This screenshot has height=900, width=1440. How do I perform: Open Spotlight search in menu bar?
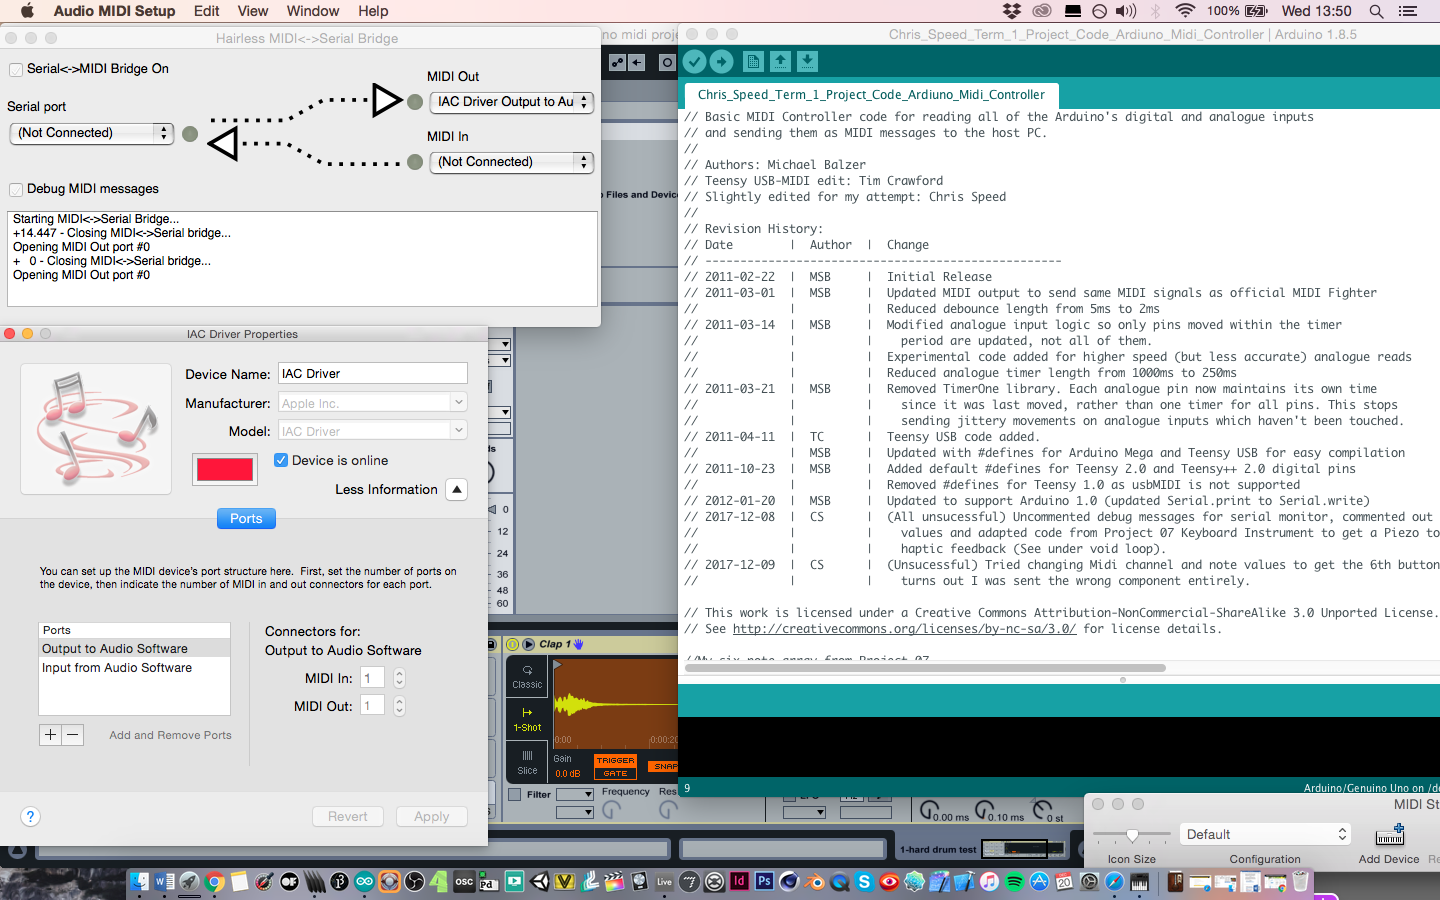click(1376, 11)
